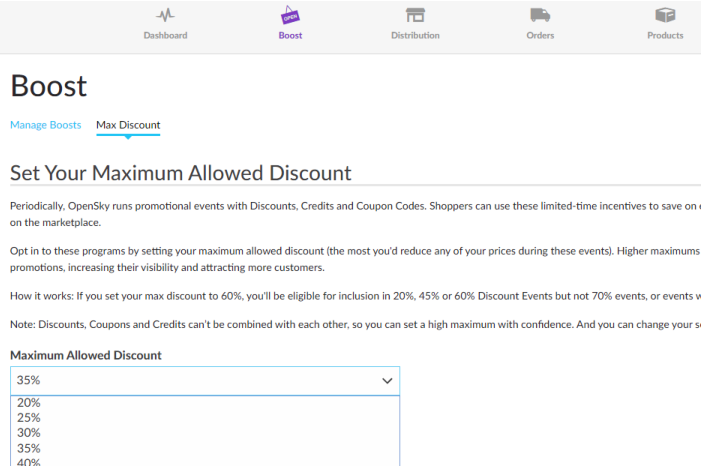
Task: Choose 20% from the discount list
Action: [29, 403]
